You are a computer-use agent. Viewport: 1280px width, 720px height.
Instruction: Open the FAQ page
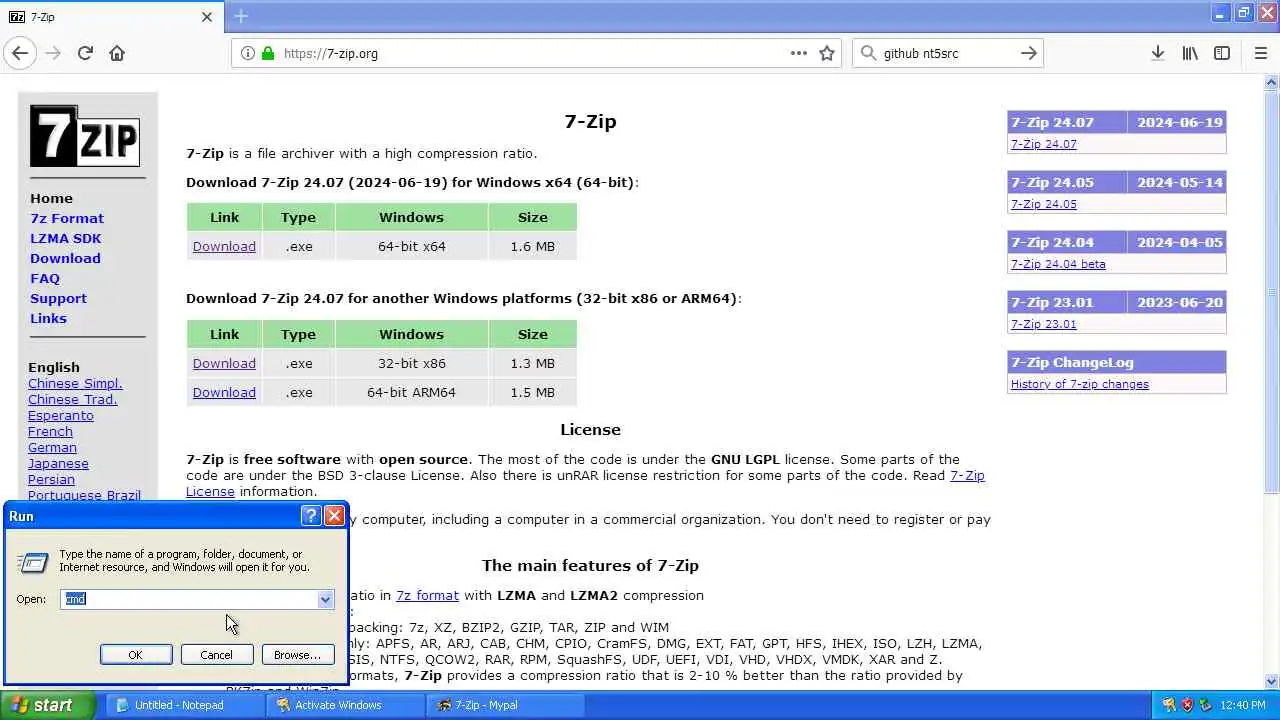tap(45, 278)
